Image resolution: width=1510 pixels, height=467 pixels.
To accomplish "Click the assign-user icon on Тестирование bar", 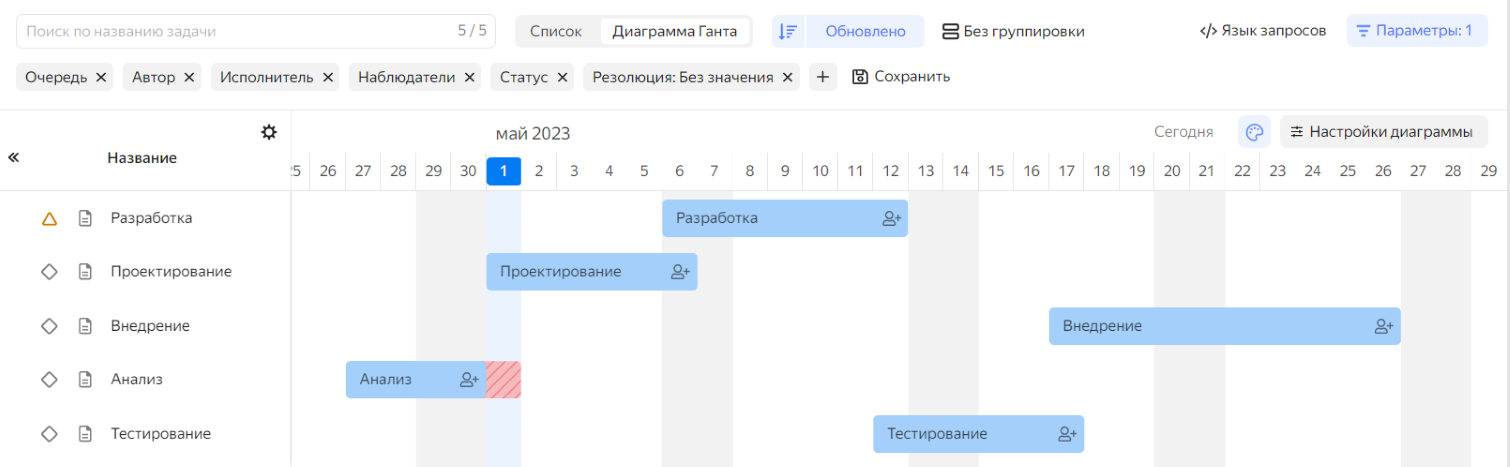I will point(1067,434).
